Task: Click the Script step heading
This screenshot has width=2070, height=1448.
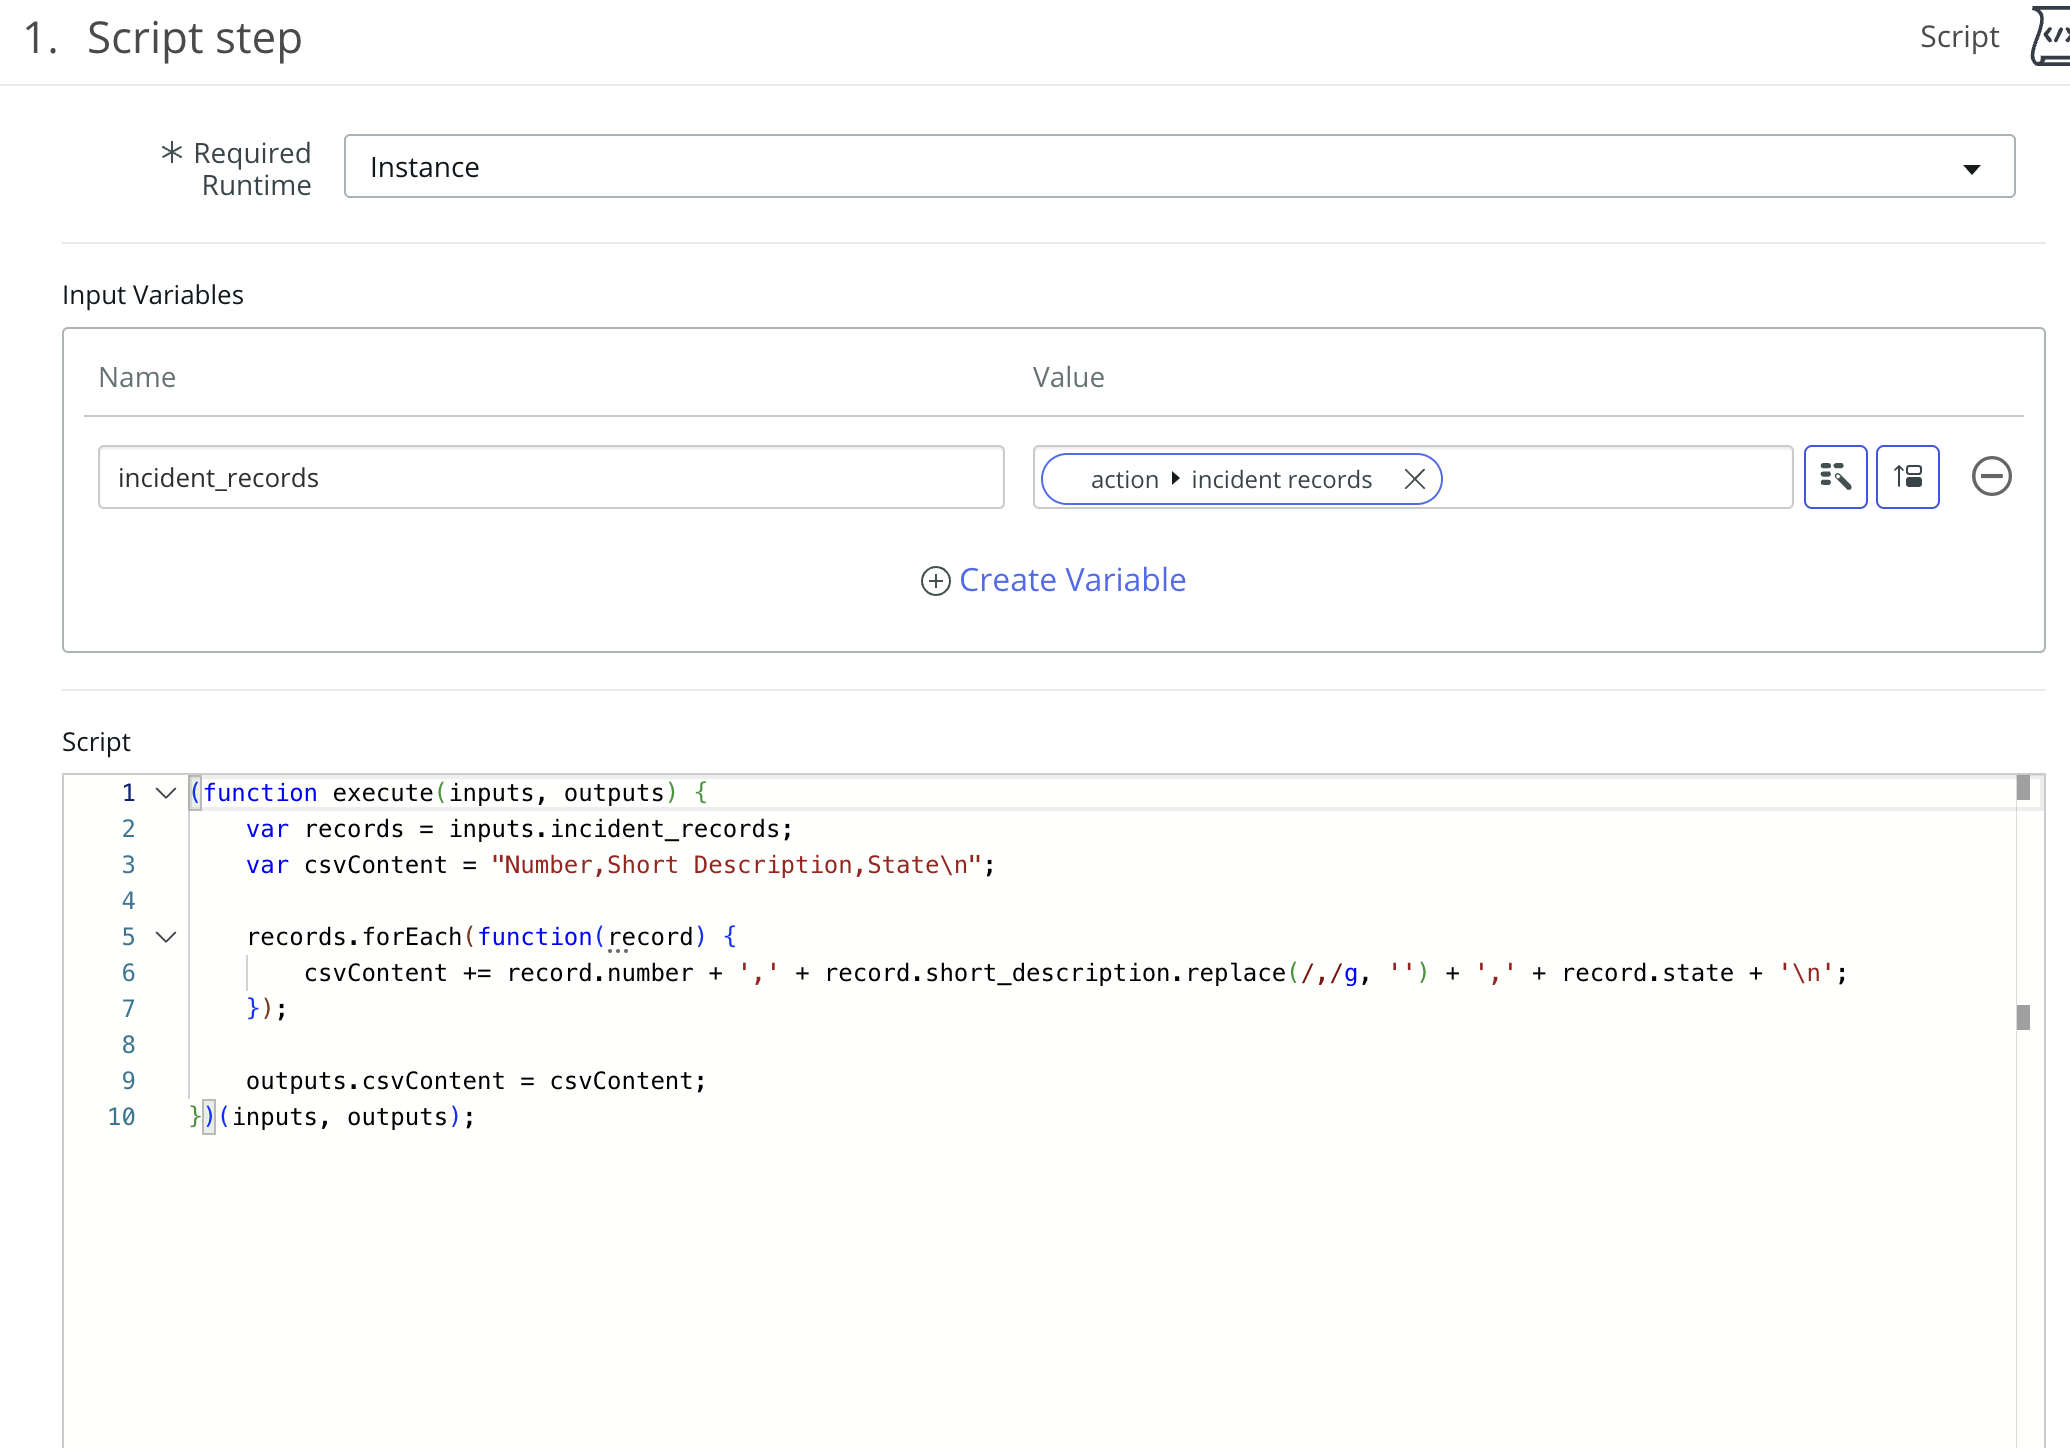Action: click(x=194, y=38)
